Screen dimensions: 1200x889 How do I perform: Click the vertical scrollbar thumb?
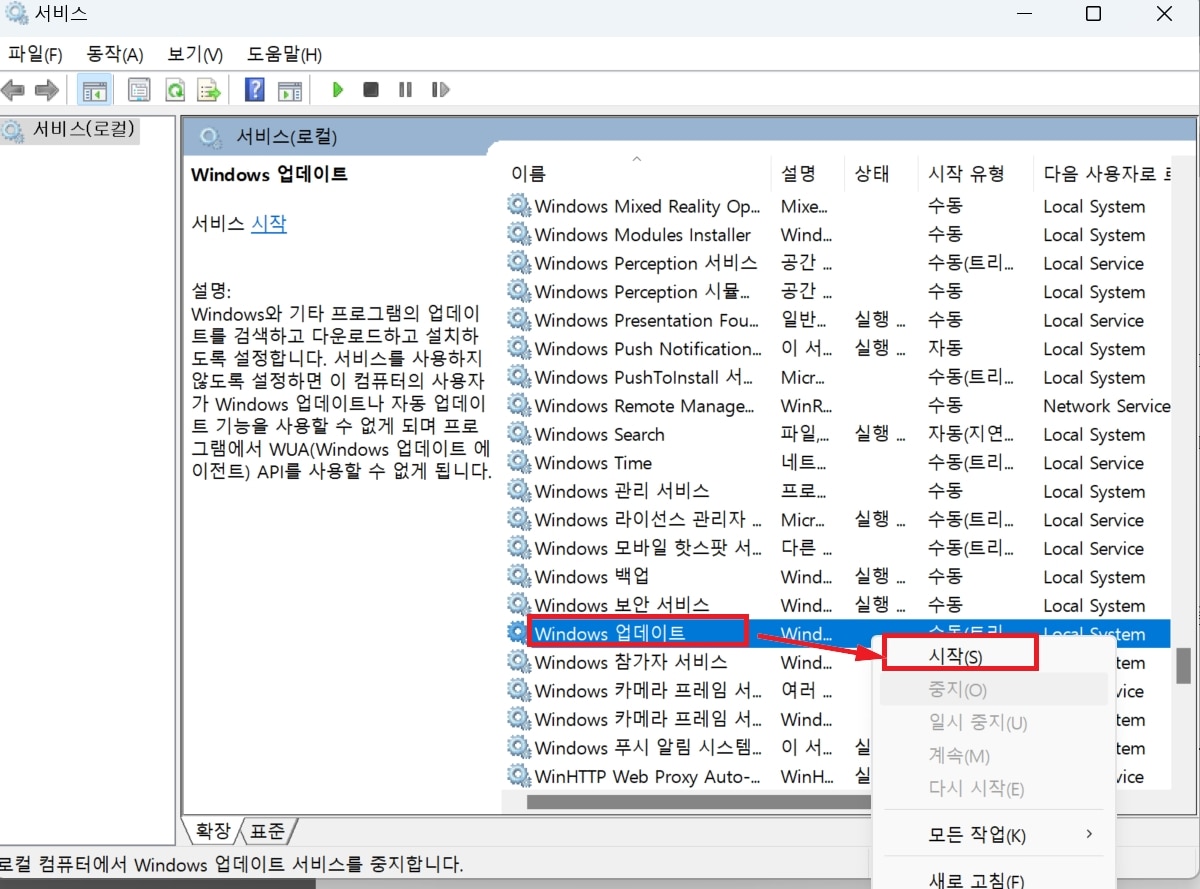1183,666
